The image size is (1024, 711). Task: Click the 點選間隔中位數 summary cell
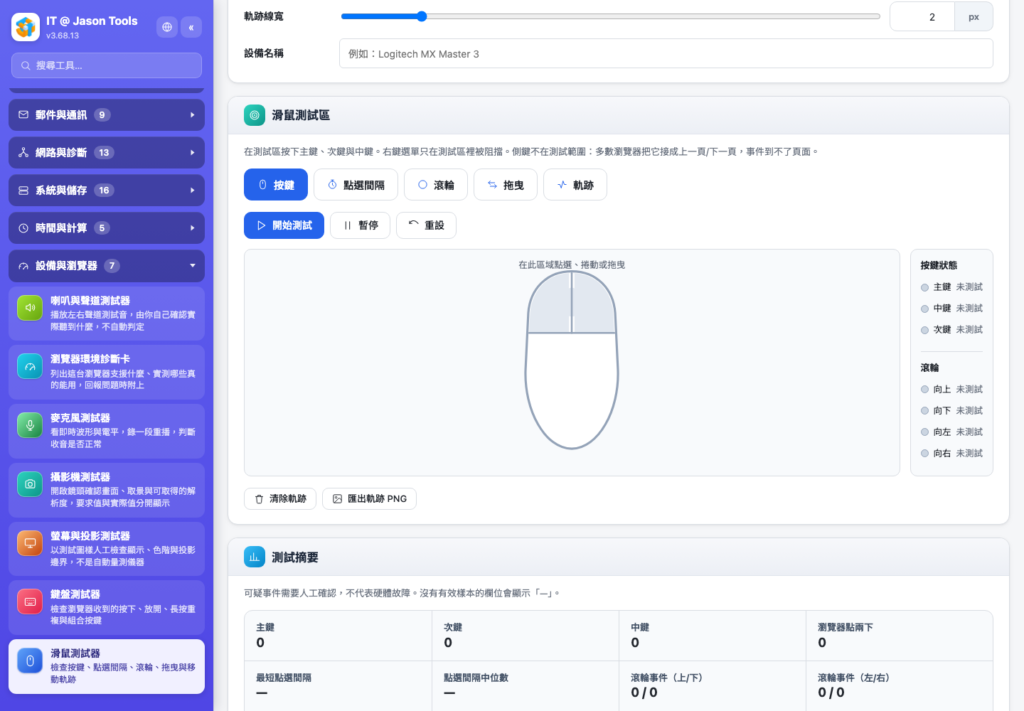click(x=525, y=686)
